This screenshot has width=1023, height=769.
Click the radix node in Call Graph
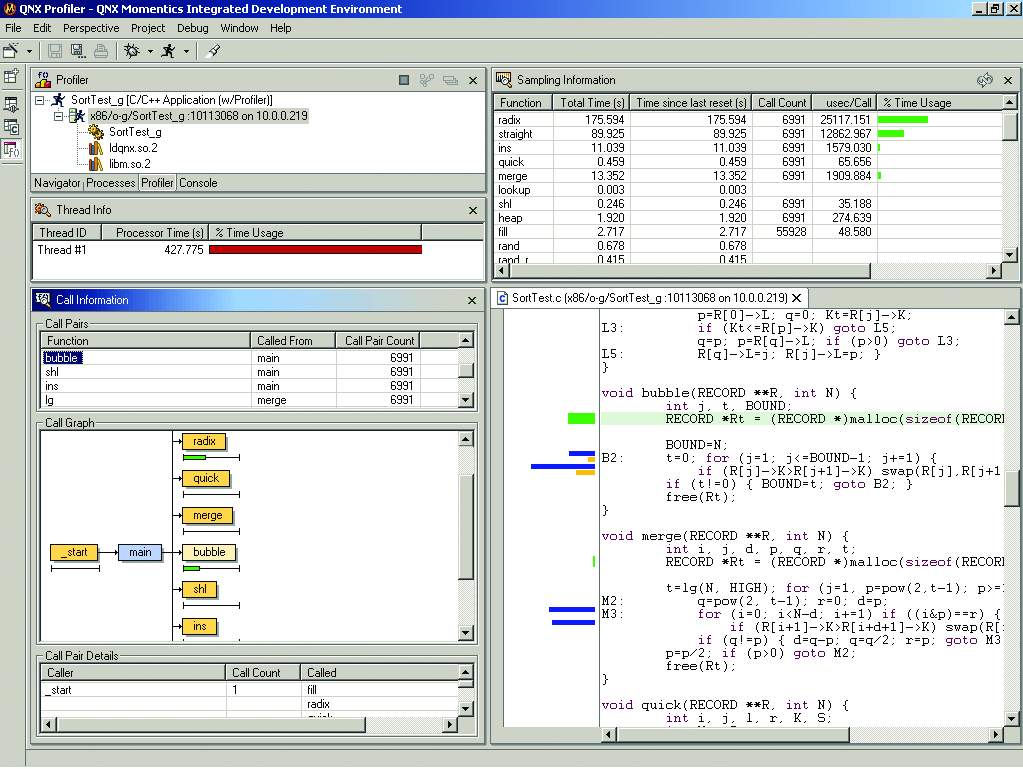[204, 442]
